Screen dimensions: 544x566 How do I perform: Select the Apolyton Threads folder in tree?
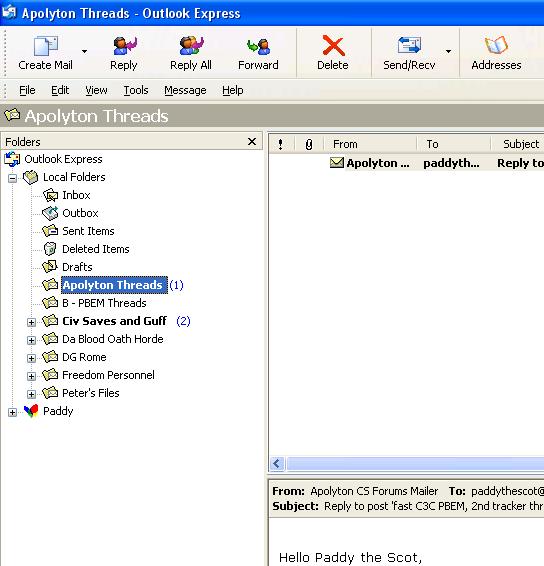pyautogui.click(x=114, y=285)
